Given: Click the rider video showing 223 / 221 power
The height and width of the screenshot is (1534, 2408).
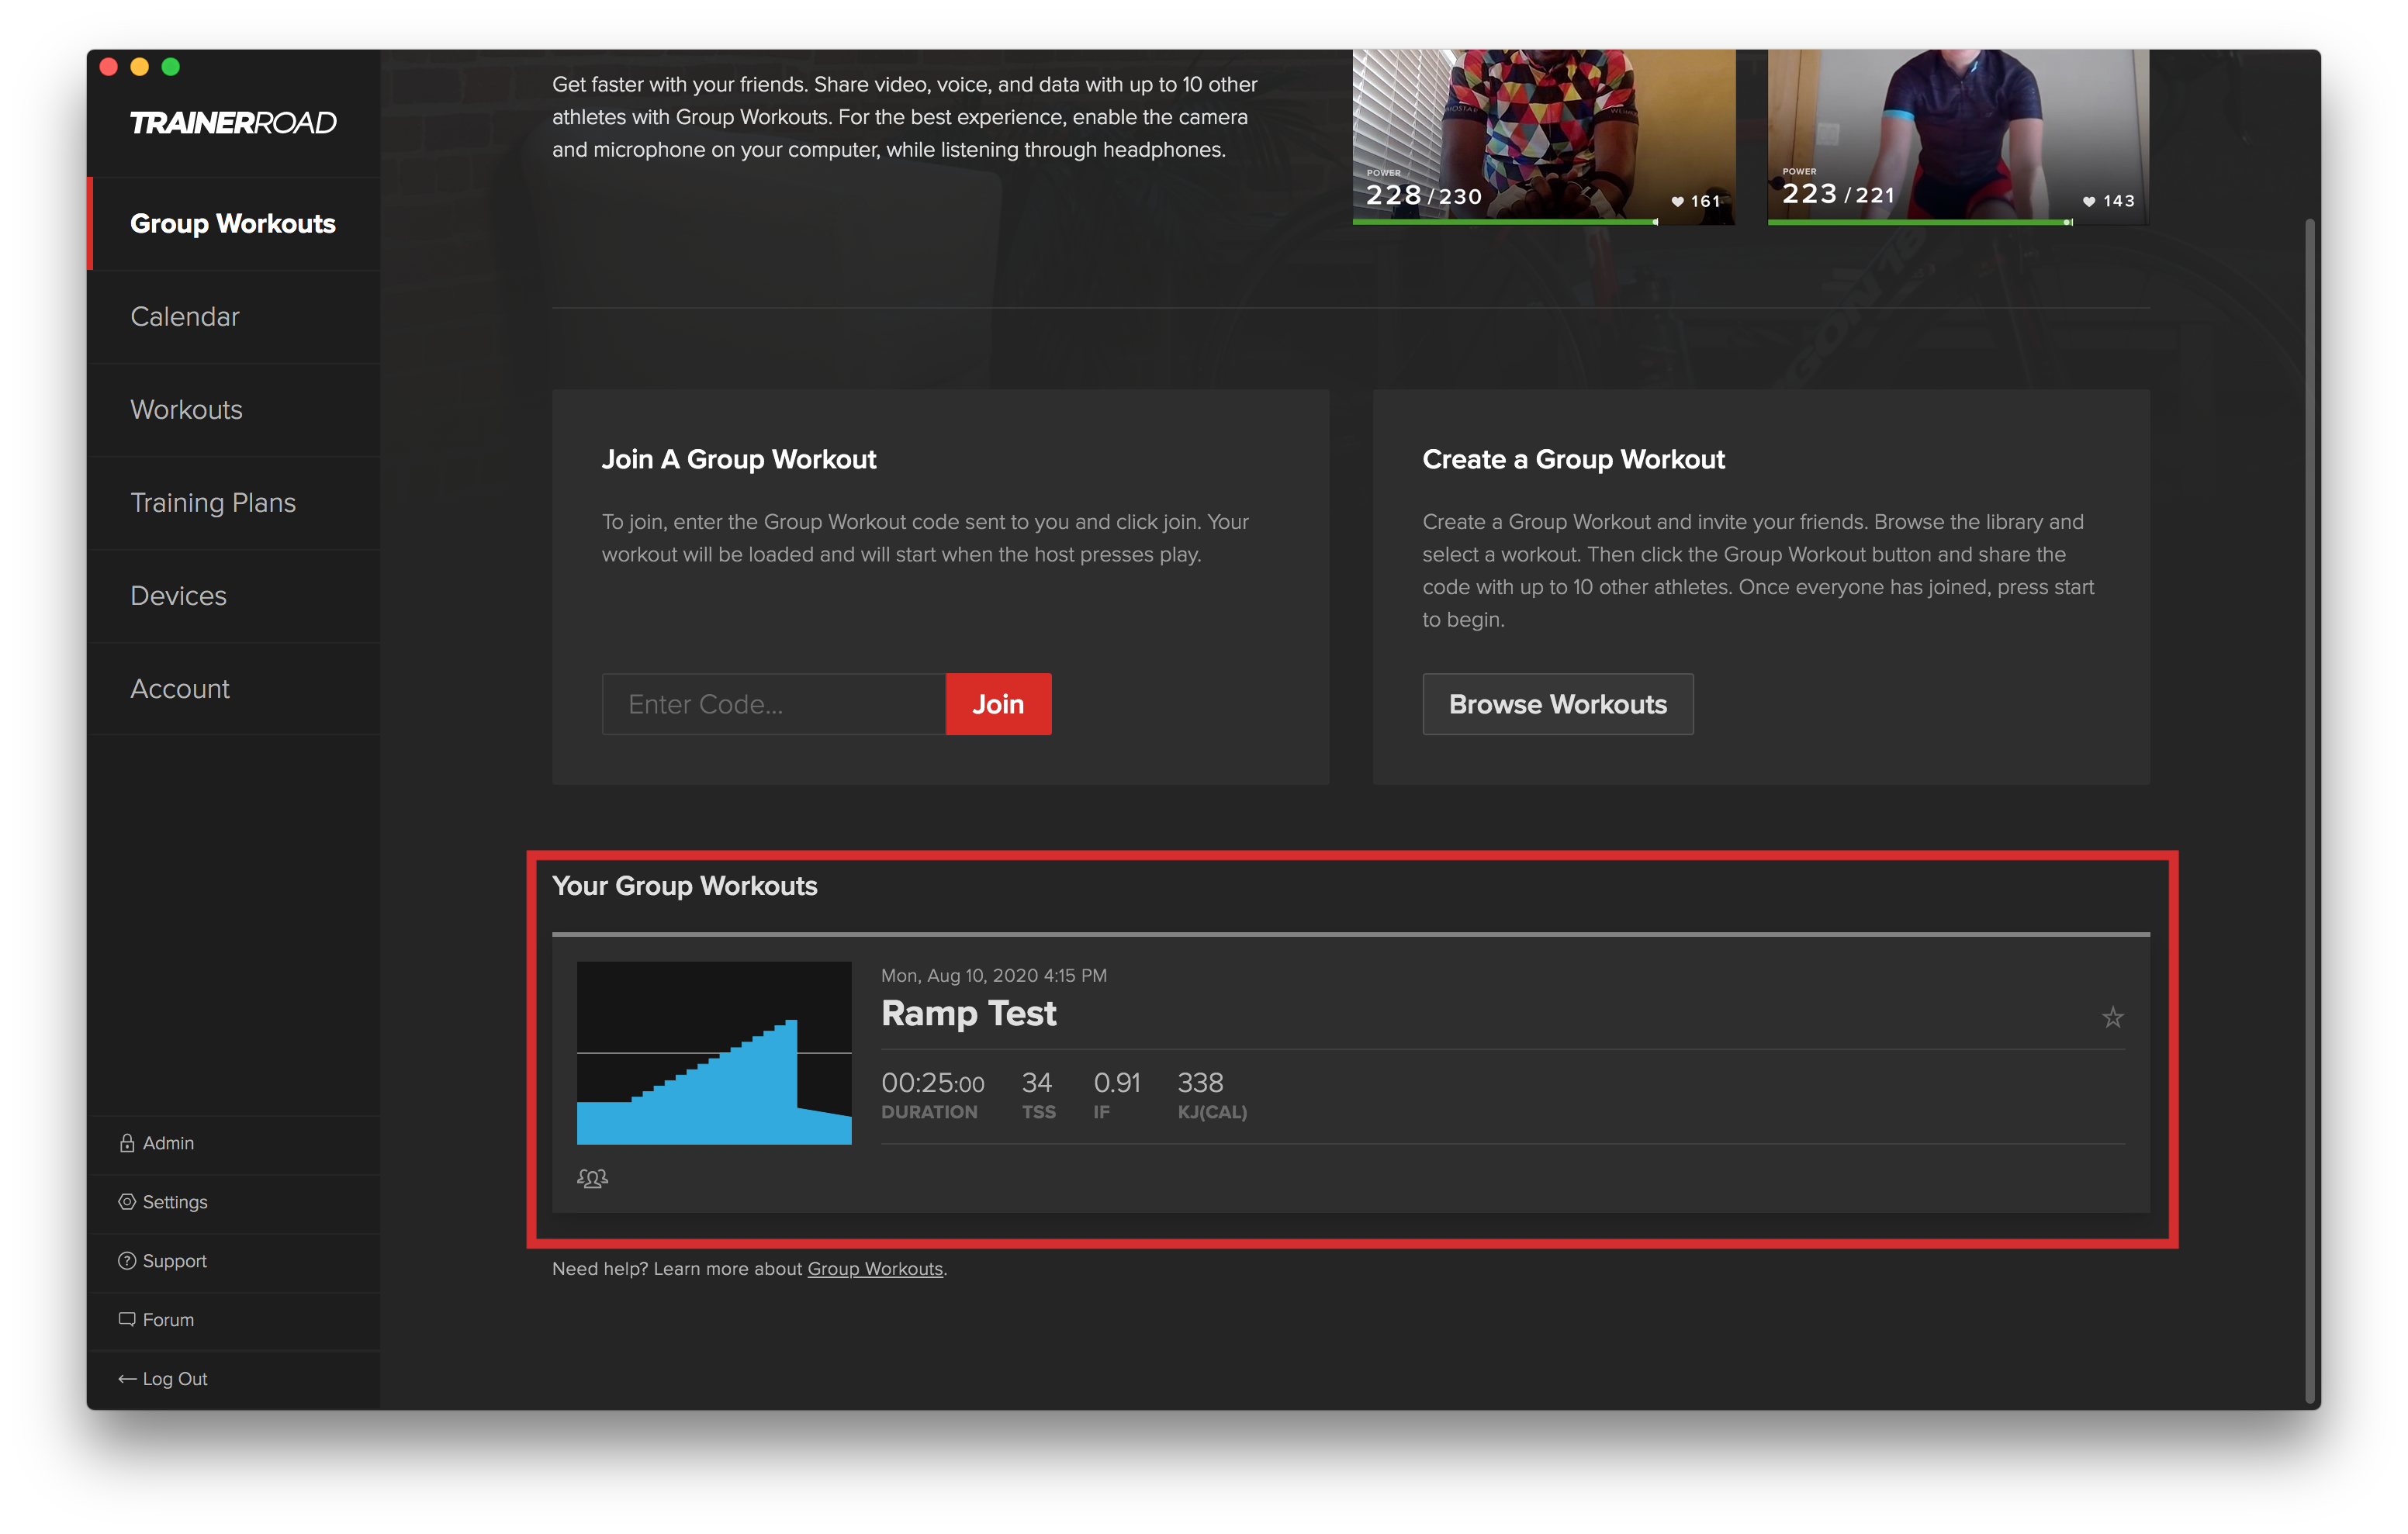Looking at the screenshot, I should [1958, 136].
